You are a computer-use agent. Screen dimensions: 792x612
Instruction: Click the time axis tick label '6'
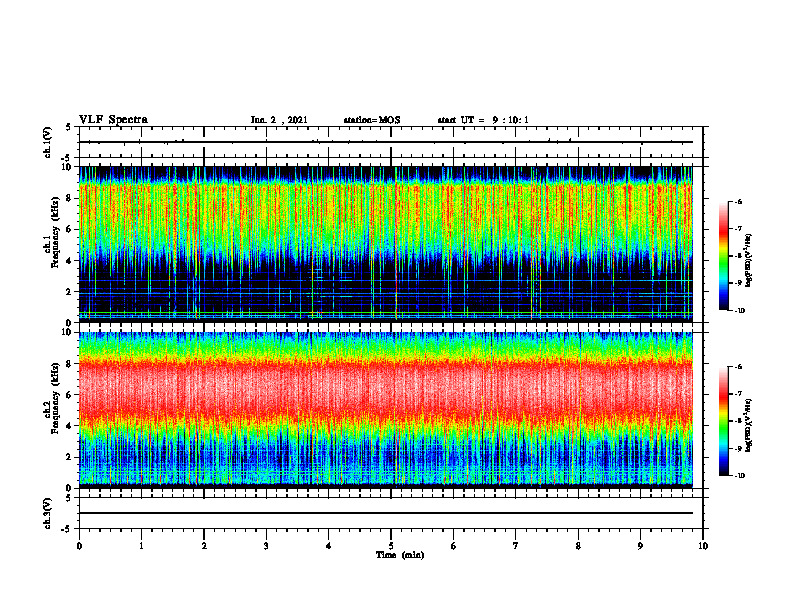click(x=454, y=546)
